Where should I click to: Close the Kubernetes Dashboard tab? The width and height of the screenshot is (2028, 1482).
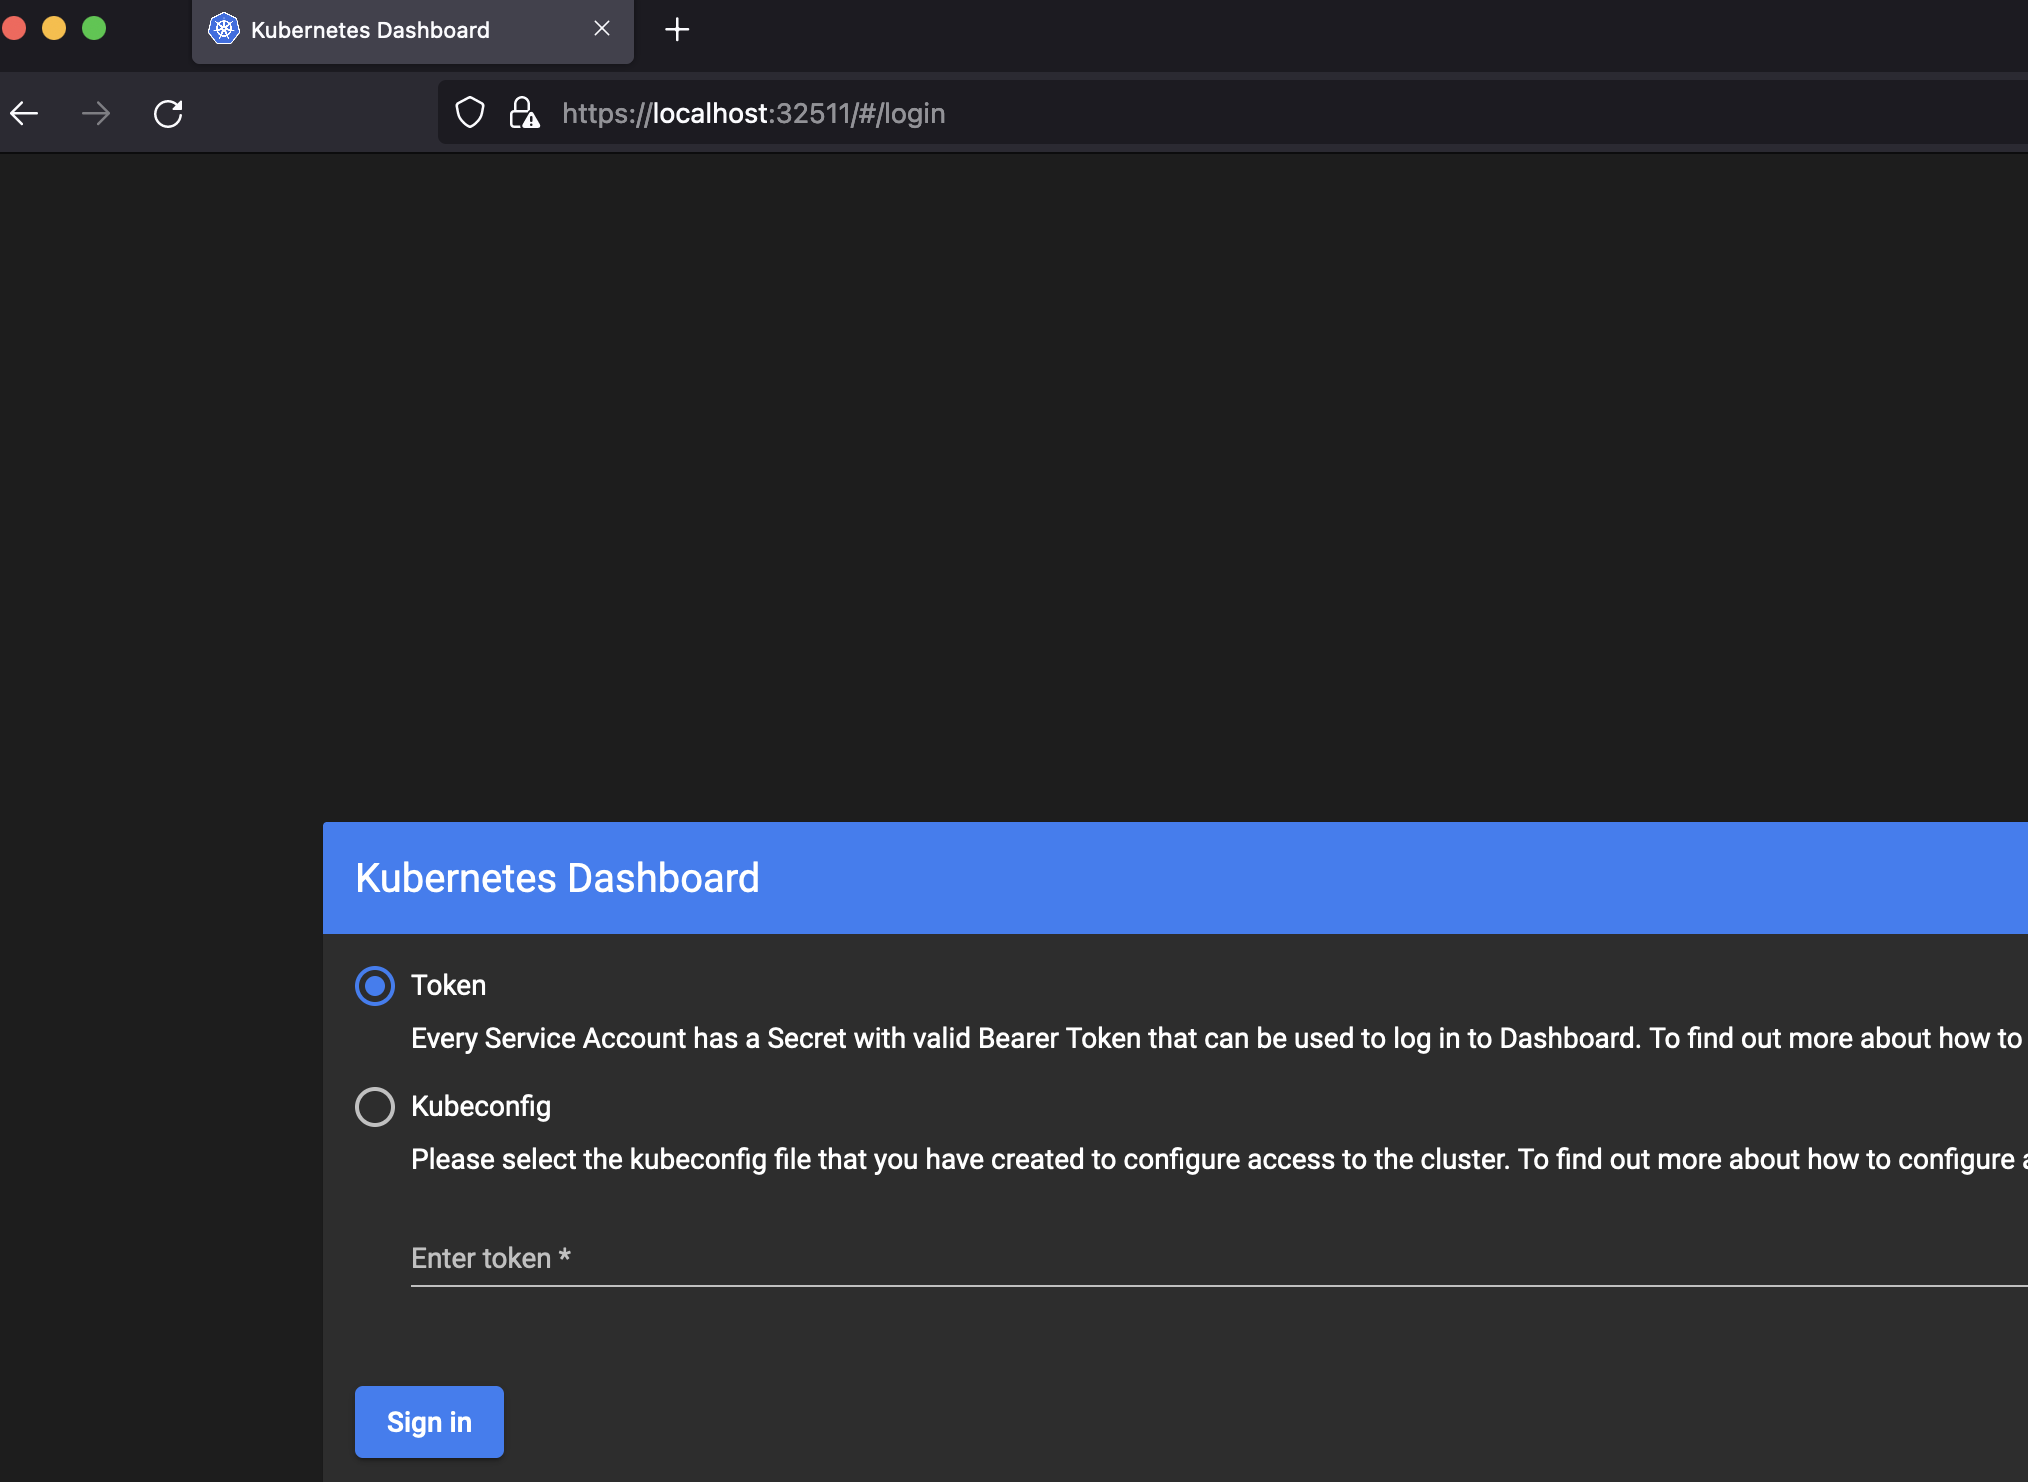point(602,29)
